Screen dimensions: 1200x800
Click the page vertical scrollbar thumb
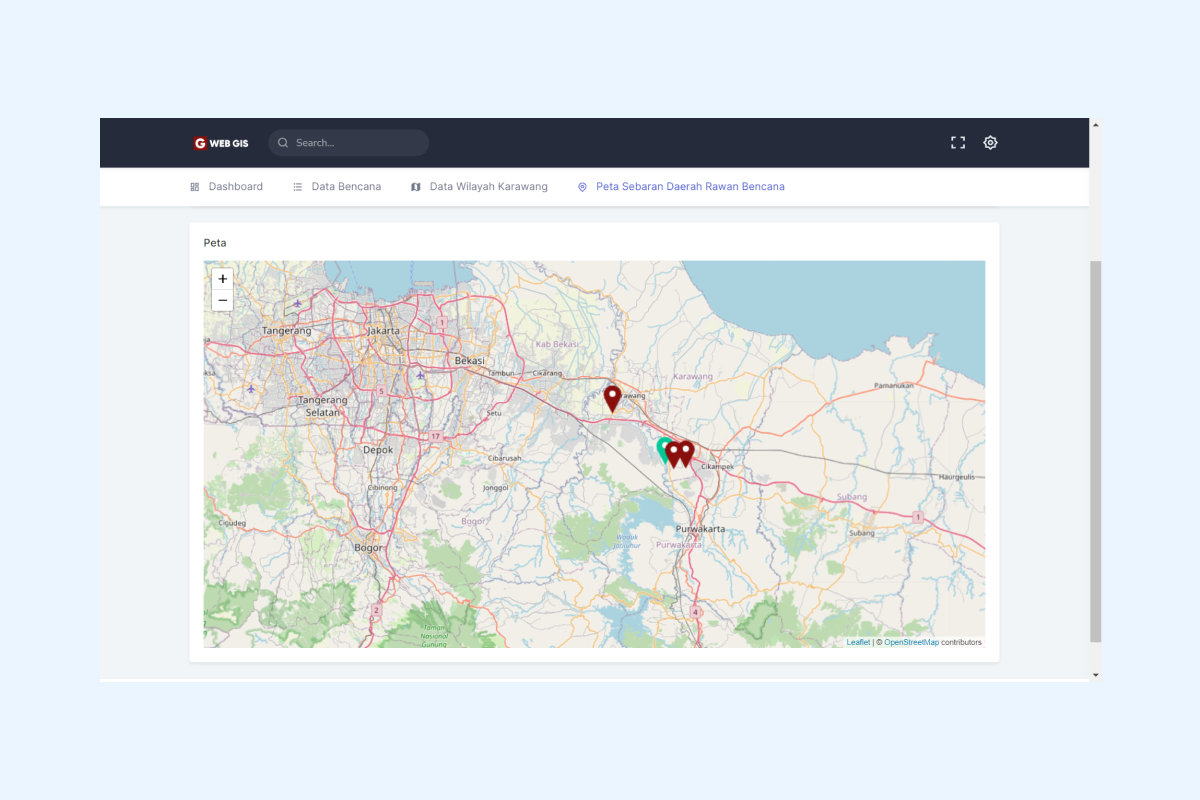point(1095,451)
